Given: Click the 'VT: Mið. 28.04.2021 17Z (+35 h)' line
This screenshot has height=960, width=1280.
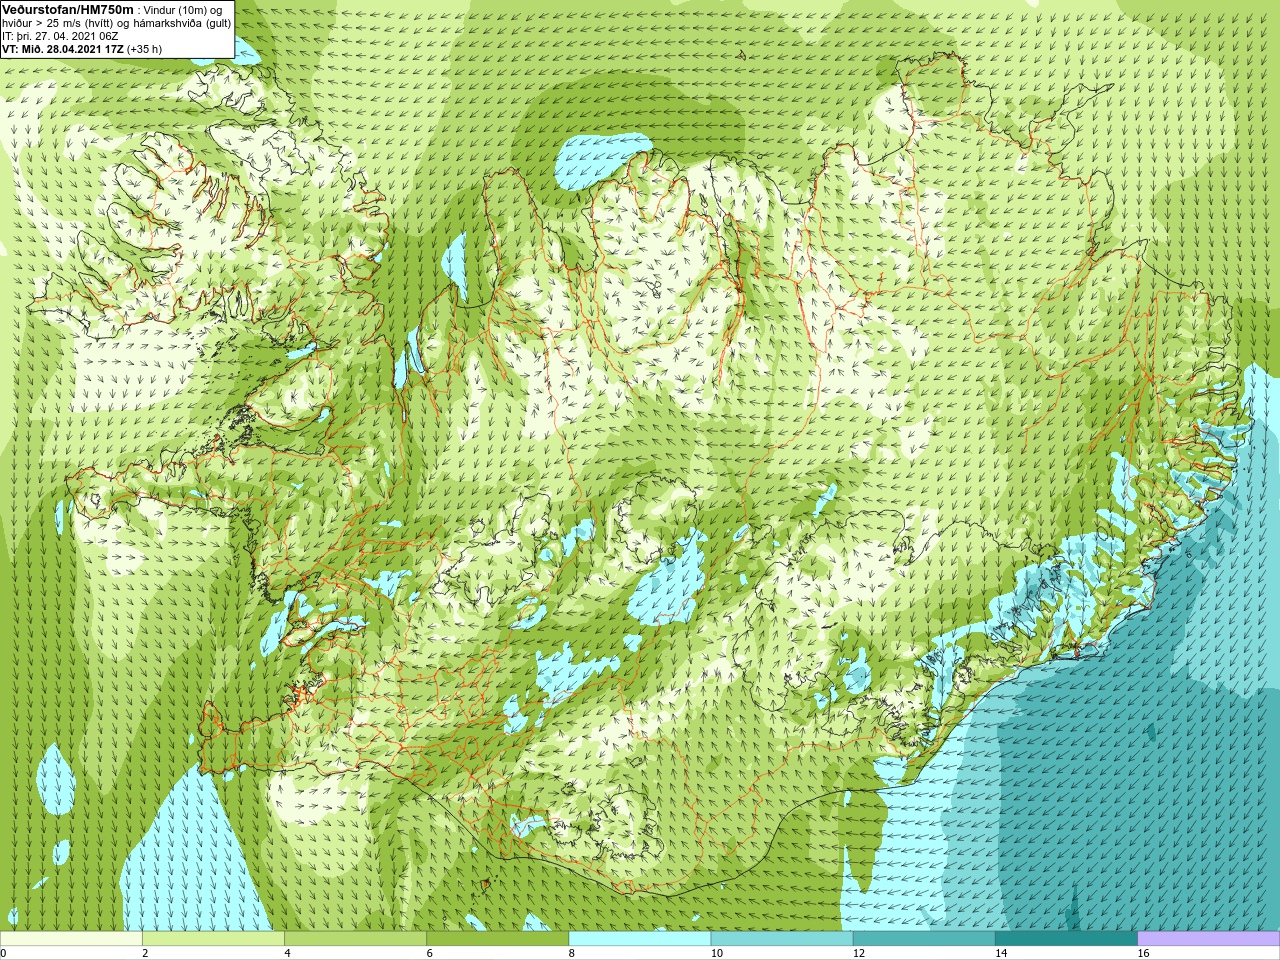Looking at the screenshot, I should coord(82,48).
